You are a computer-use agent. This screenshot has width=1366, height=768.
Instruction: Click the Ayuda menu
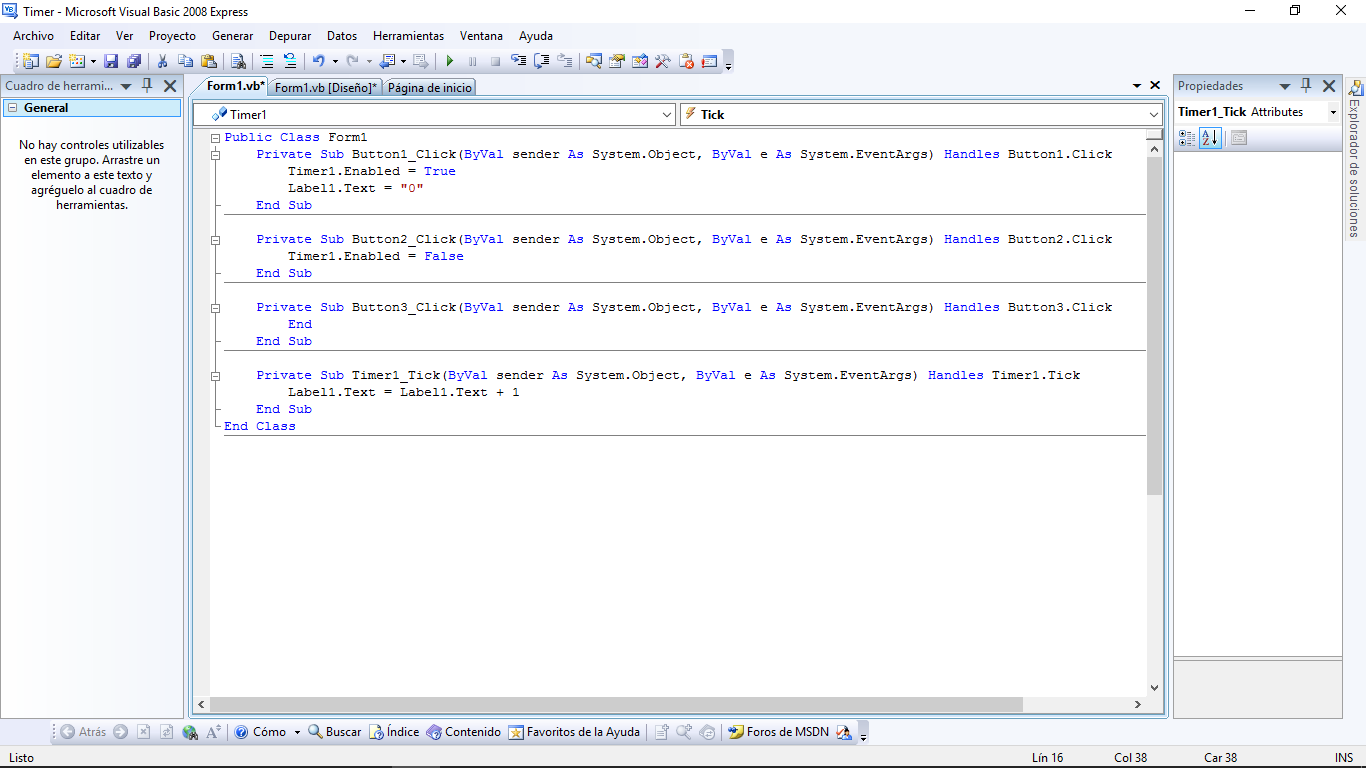click(x=536, y=36)
